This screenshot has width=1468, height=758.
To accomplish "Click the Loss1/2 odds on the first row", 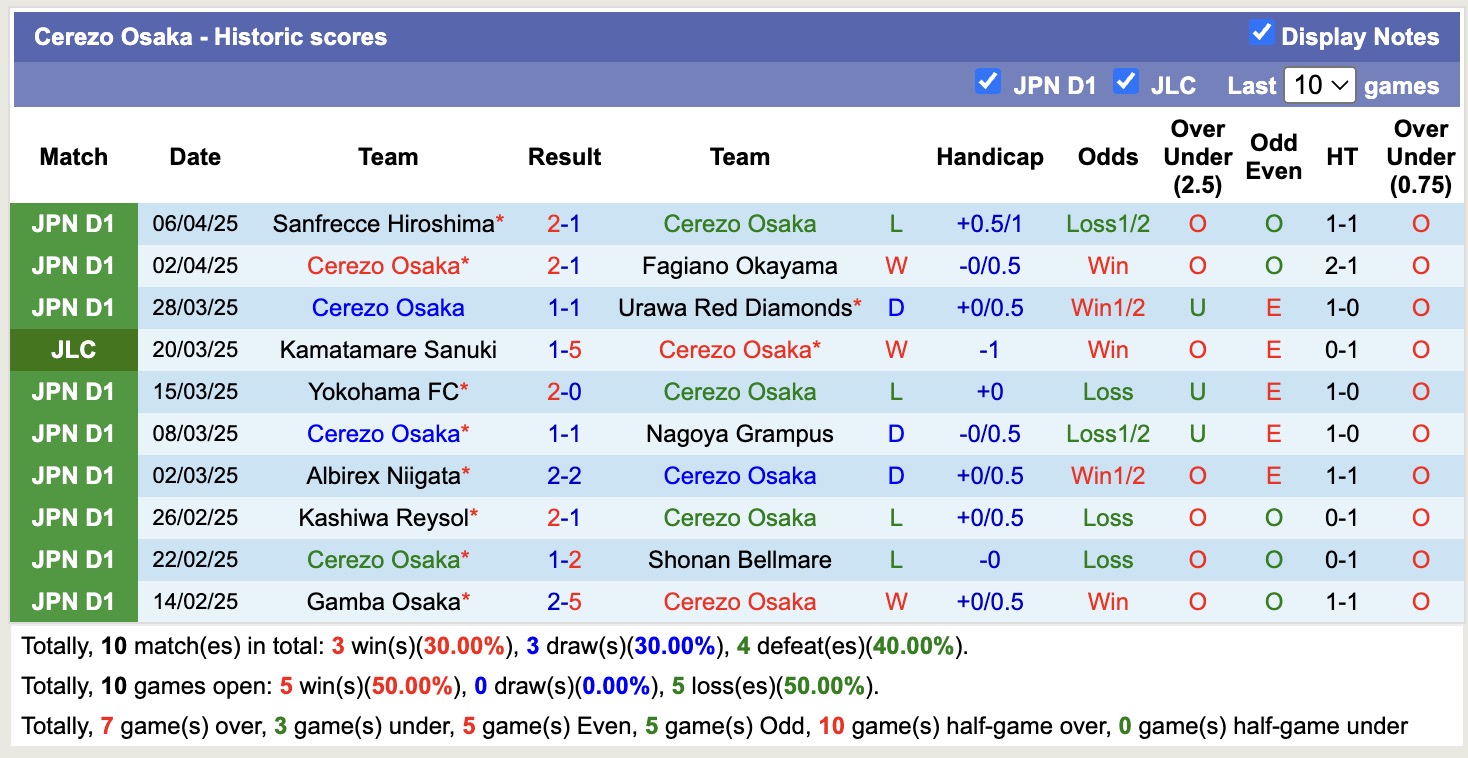I will (1107, 223).
